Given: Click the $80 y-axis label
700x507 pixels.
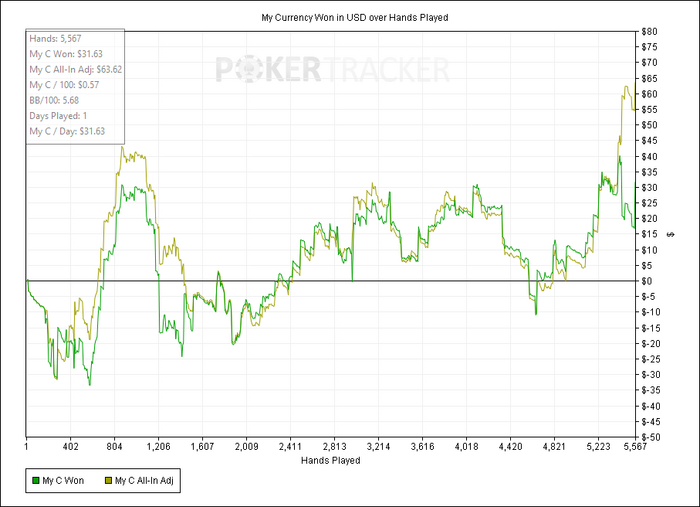Looking at the screenshot, I should coord(649,32).
